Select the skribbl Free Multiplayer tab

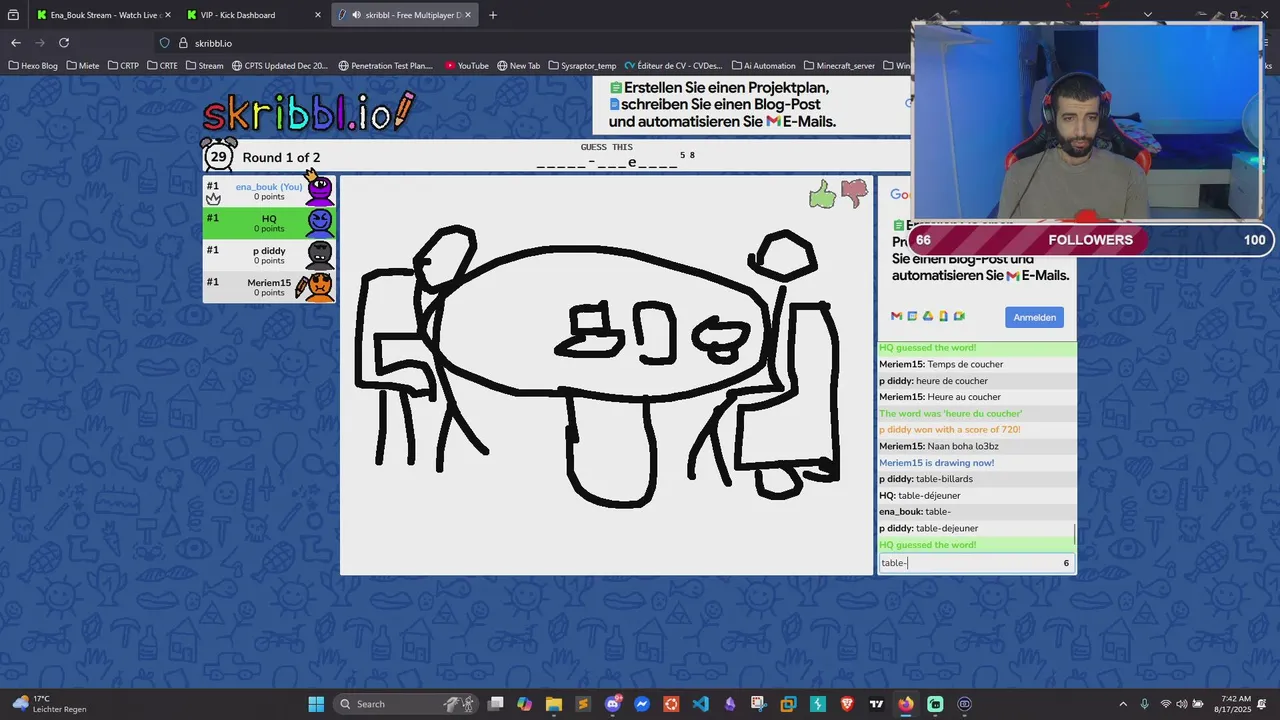coord(405,15)
